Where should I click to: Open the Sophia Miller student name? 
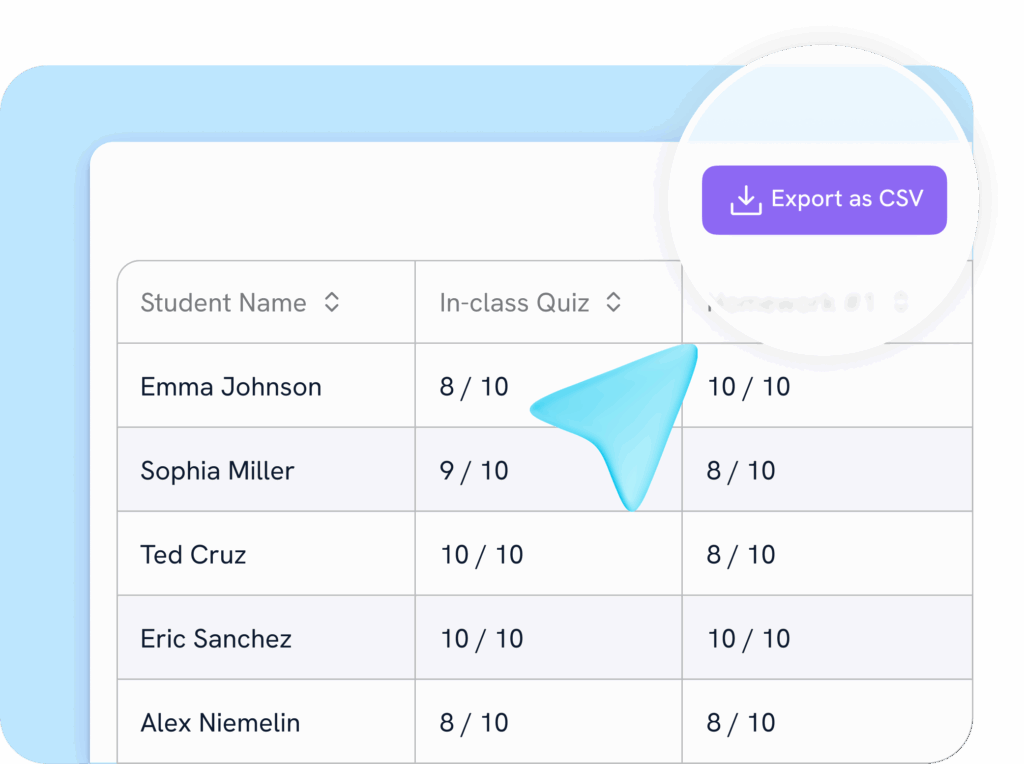[x=217, y=471]
